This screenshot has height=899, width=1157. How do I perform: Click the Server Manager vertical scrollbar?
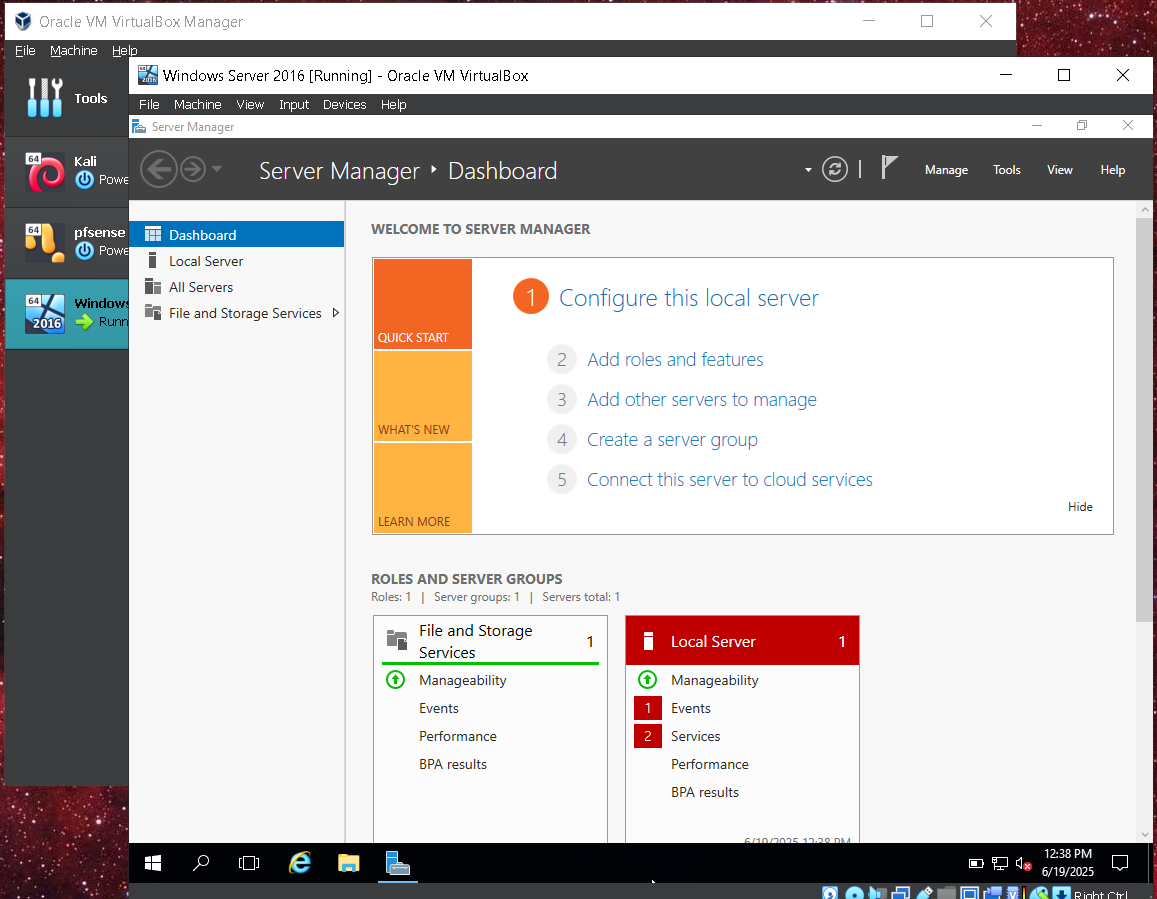coord(1144,421)
